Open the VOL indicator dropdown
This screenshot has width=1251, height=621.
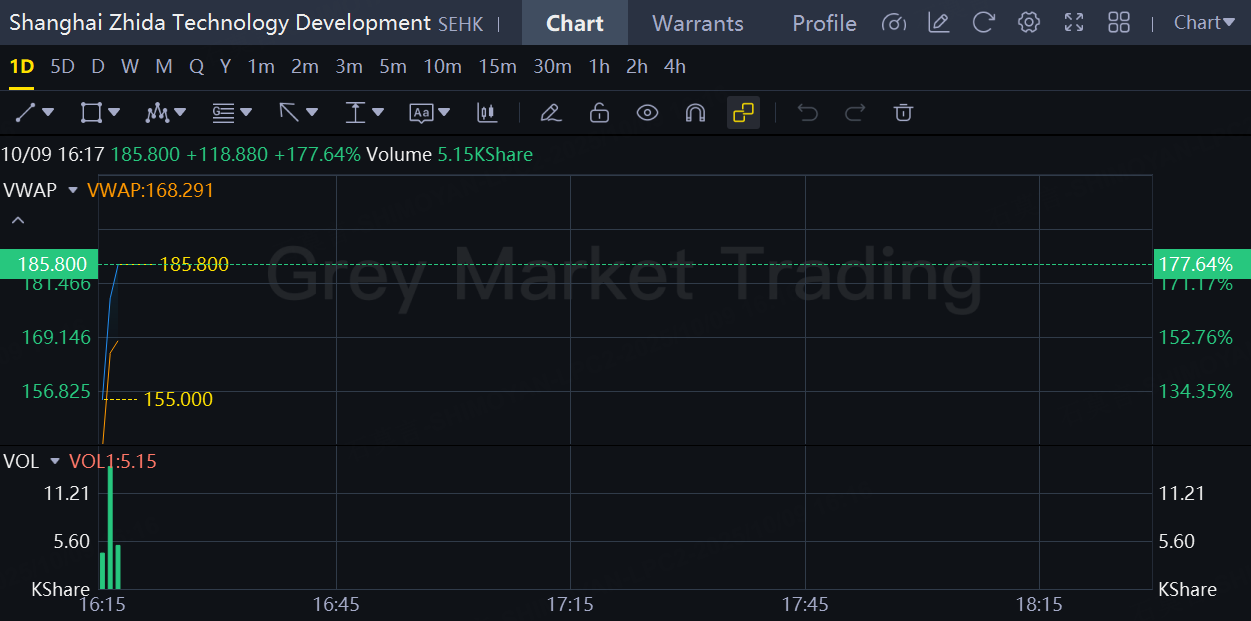point(55,461)
